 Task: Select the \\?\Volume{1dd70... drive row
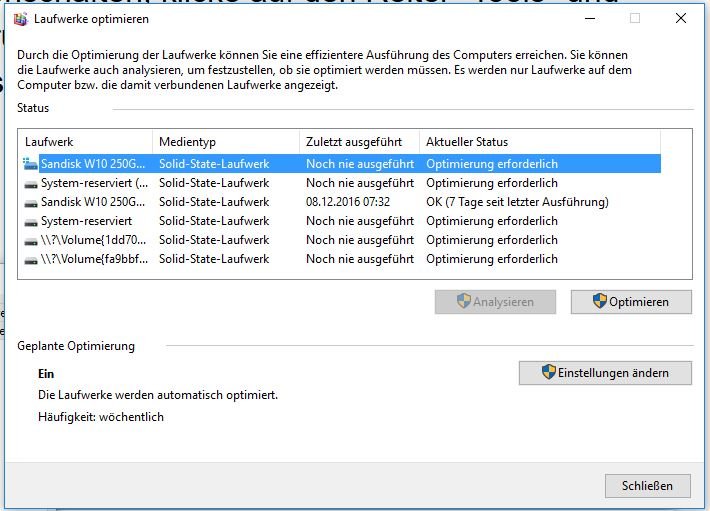[342, 240]
